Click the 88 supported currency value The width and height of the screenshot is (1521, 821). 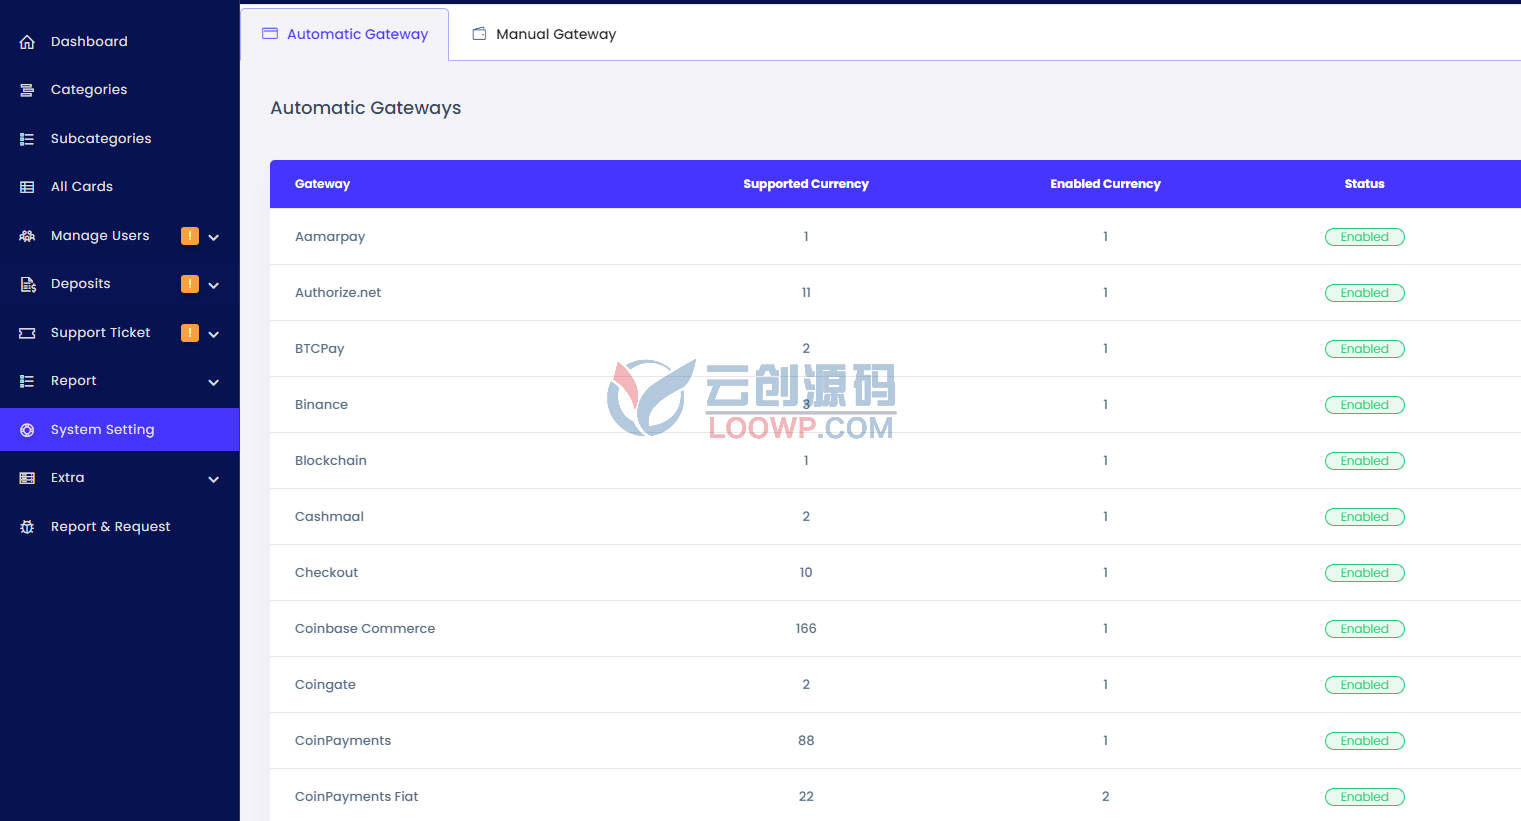[x=806, y=741]
